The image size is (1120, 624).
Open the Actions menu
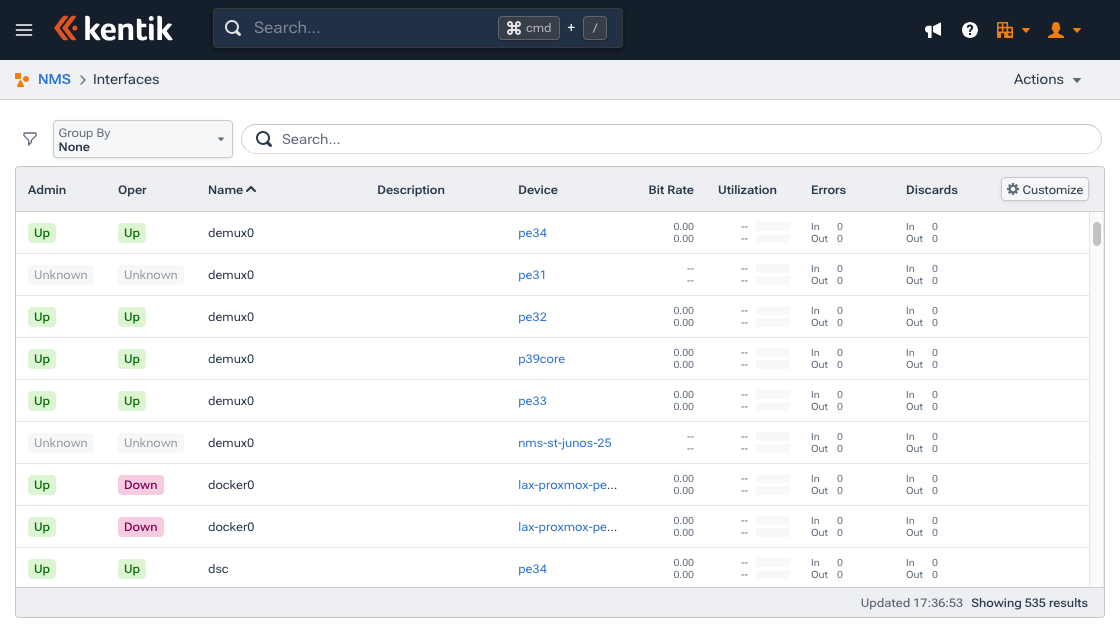(1047, 80)
